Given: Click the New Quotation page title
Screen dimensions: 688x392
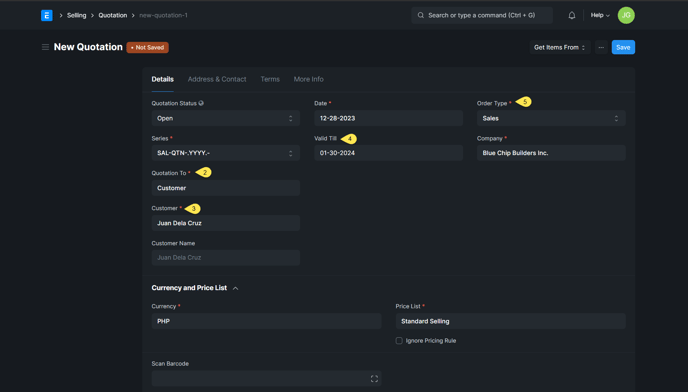Looking at the screenshot, I should pyautogui.click(x=88, y=47).
